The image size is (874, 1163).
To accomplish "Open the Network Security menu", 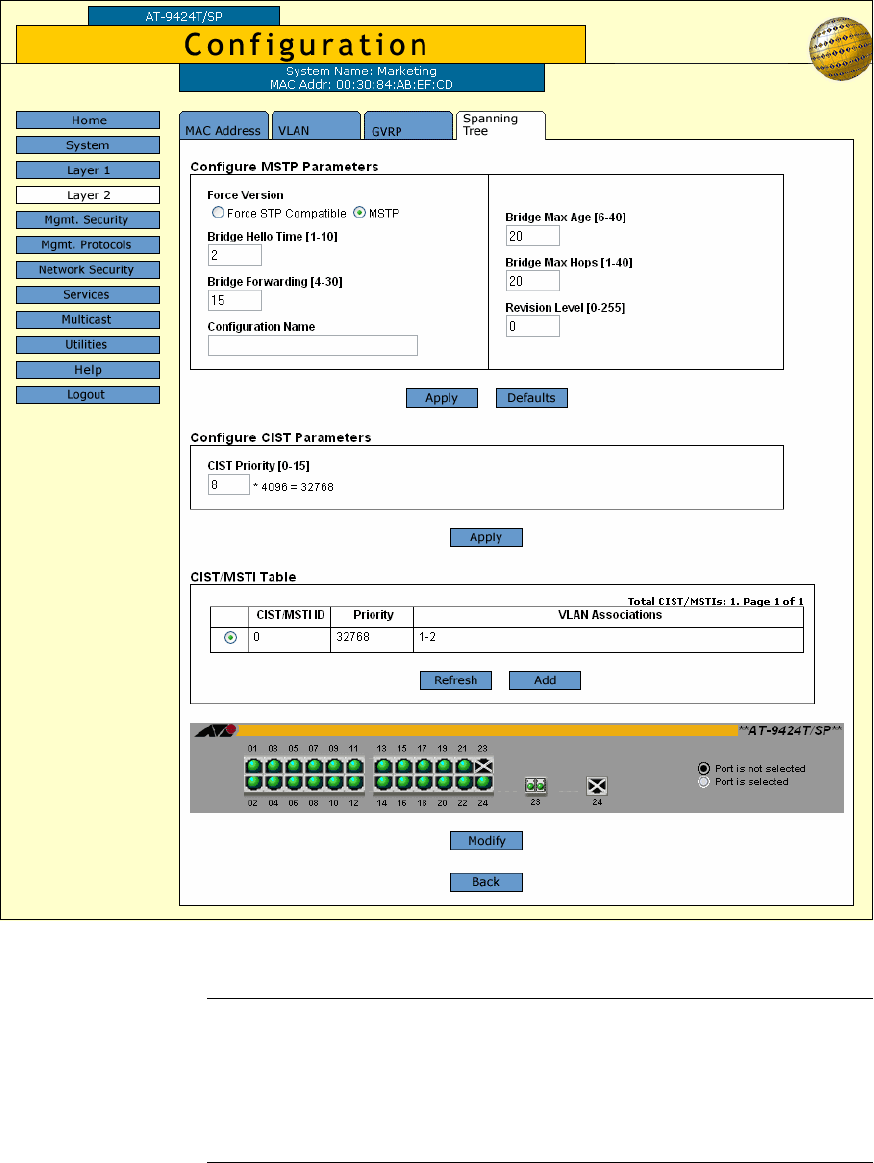I will (88, 270).
